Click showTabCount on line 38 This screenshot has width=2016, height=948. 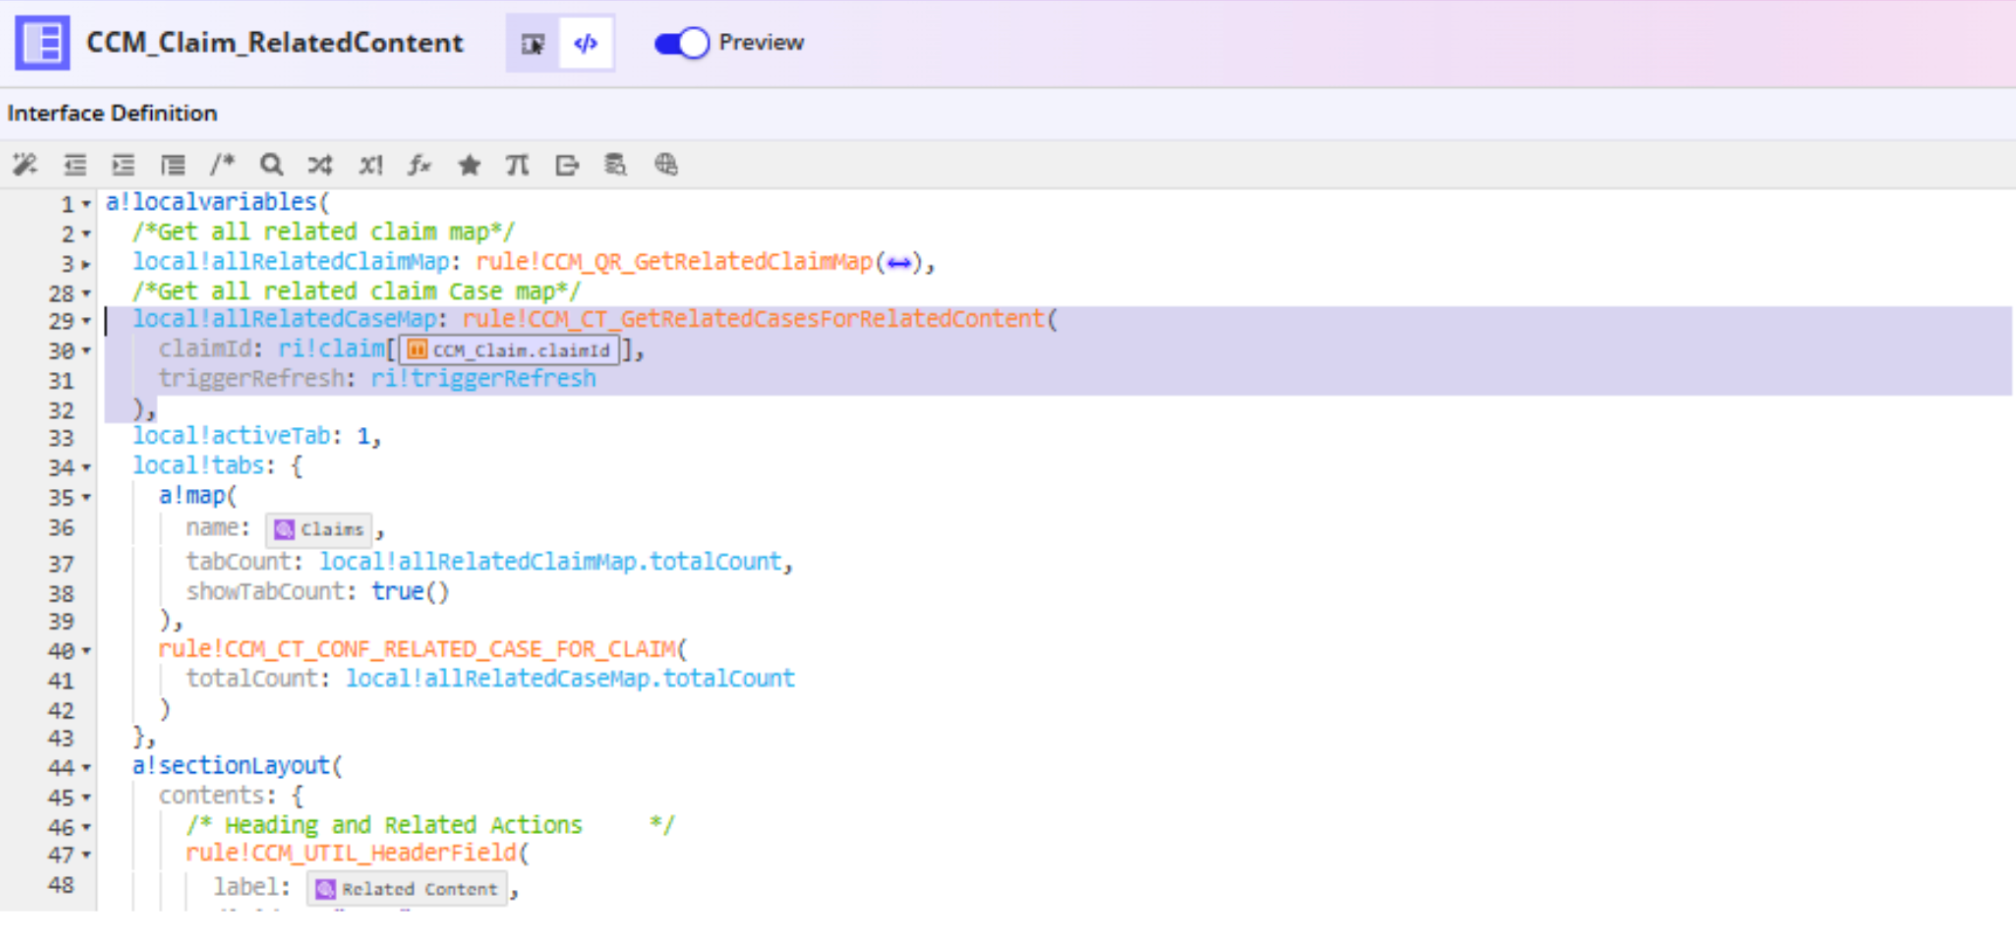tap(265, 591)
